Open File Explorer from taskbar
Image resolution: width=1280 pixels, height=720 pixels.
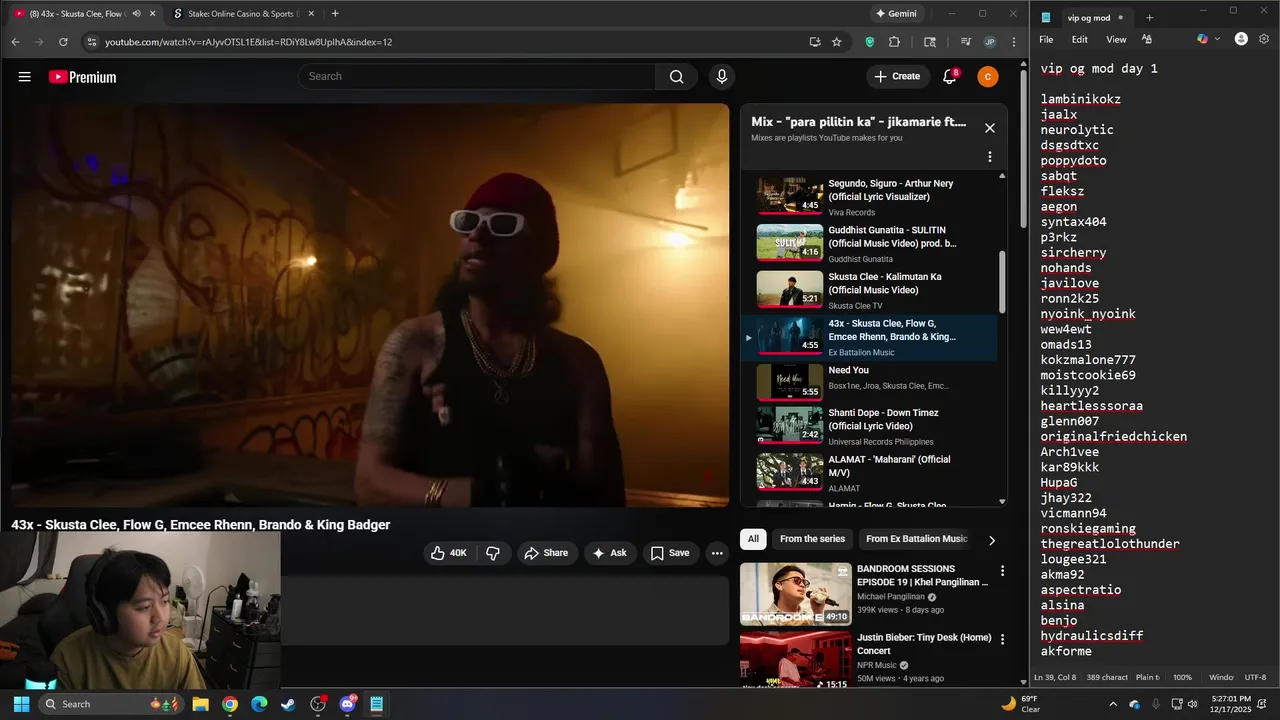pos(200,704)
